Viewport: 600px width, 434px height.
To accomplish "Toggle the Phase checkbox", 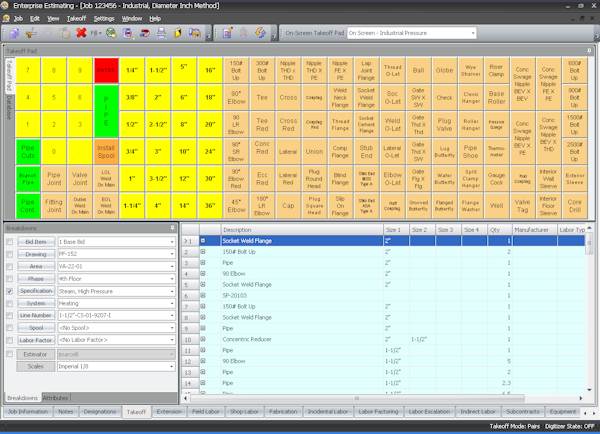I will coord(10,279).
